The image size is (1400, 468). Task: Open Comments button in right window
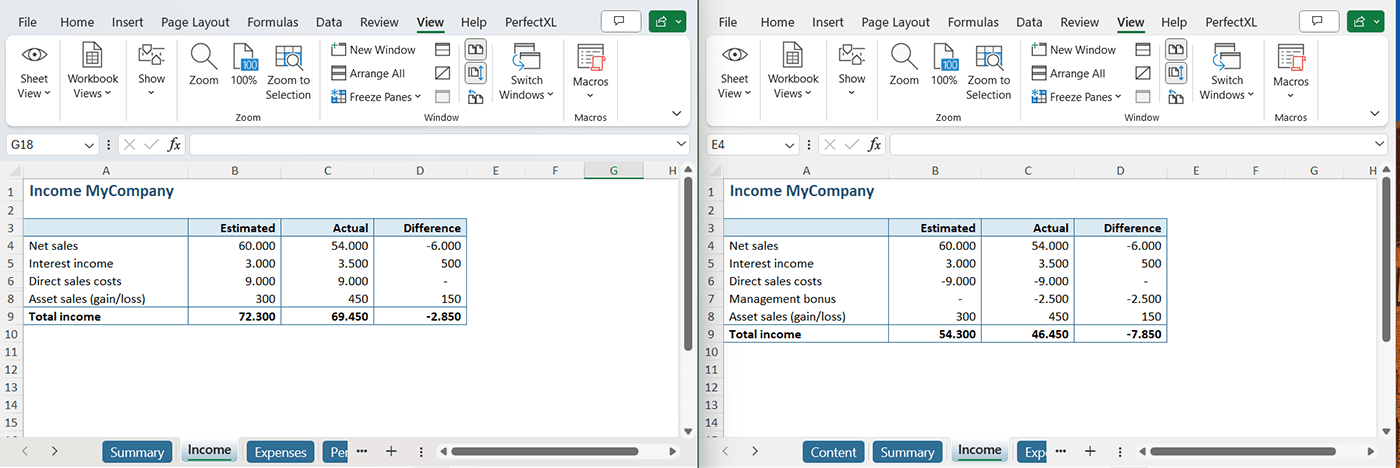(x=1321, y=22)
